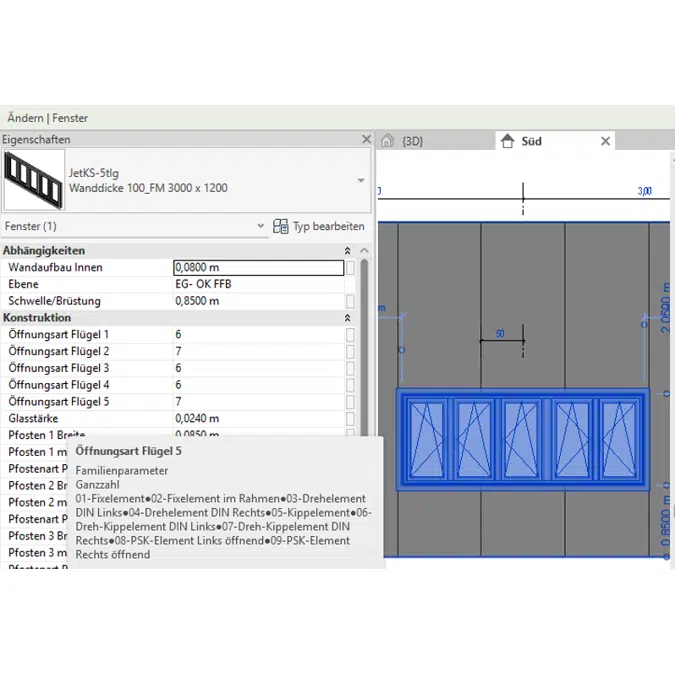
Task: Select the fifth window sash in elevation
Action: [x=618, y=440]
